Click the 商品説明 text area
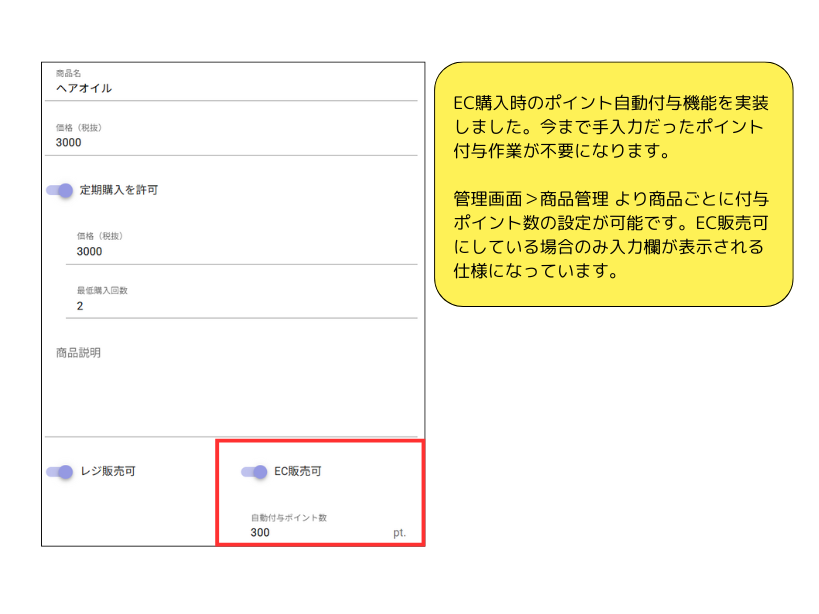 click(x=231, y=387)
